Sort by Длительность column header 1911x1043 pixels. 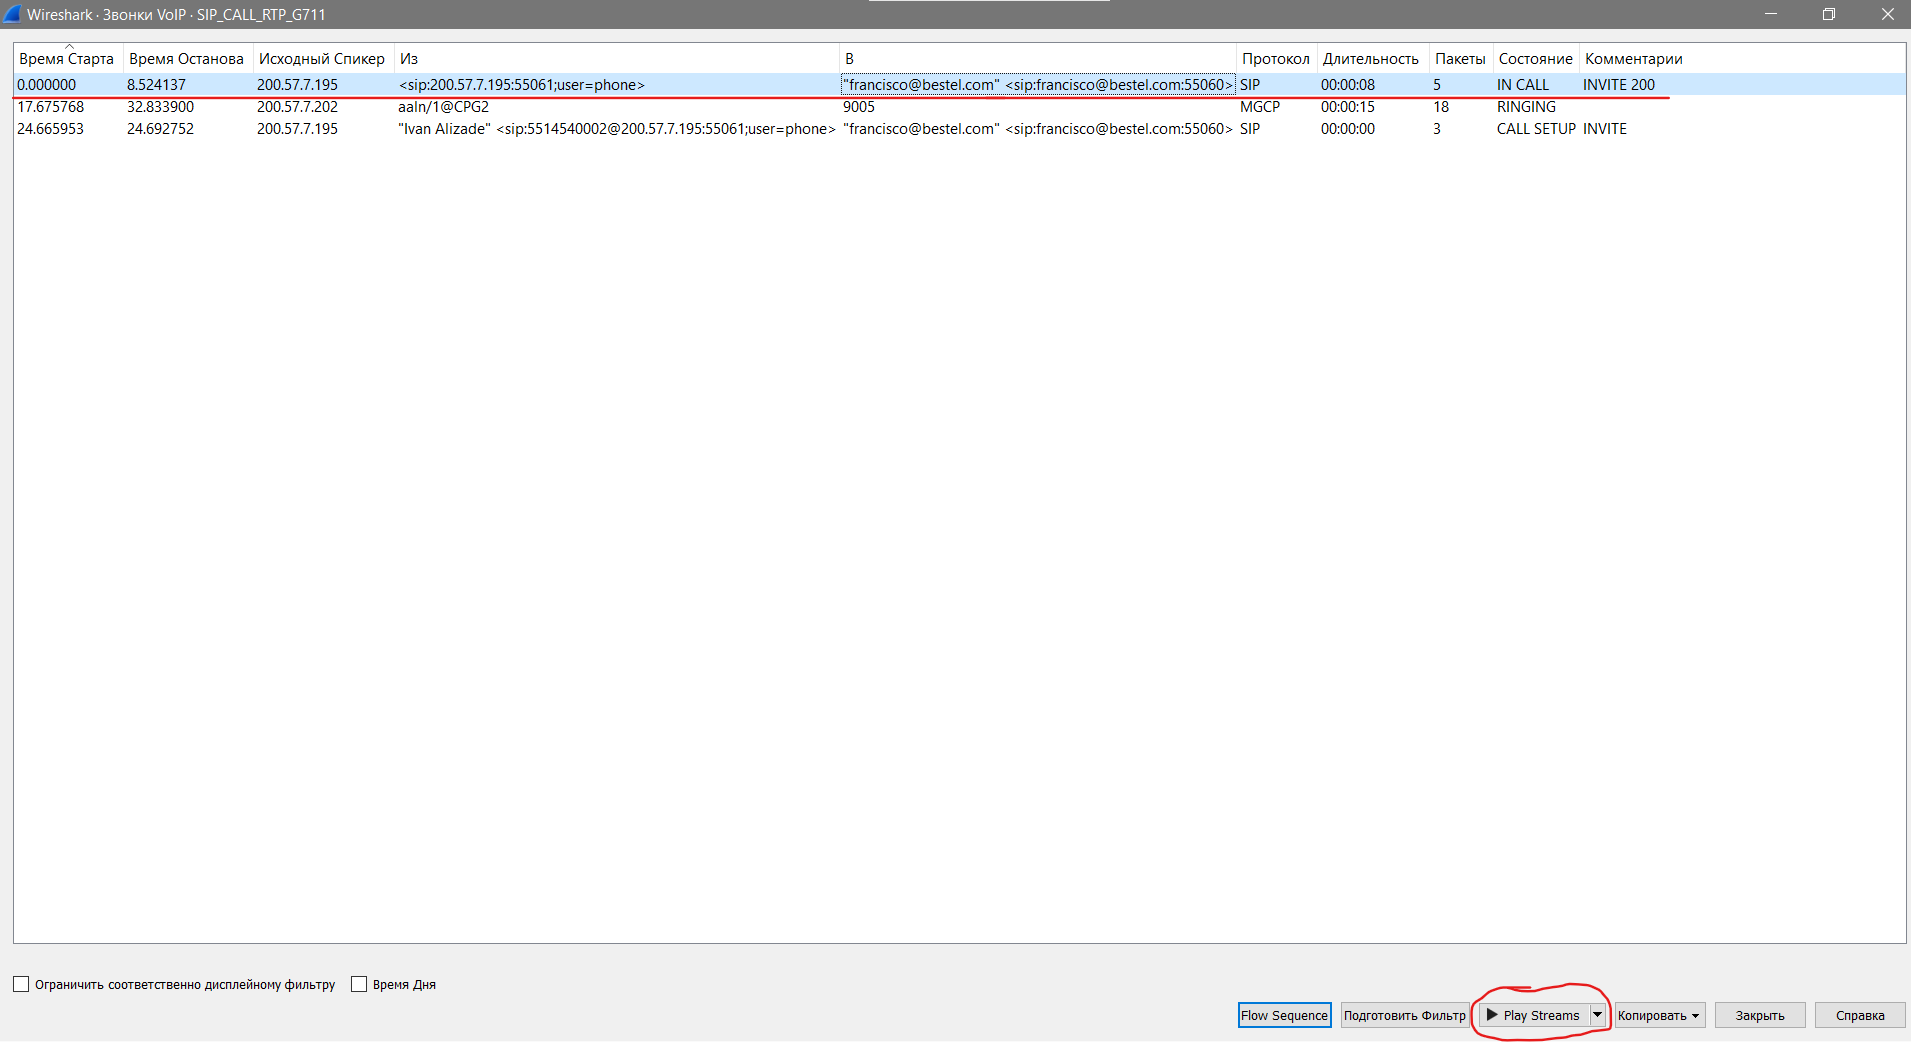1371,59
